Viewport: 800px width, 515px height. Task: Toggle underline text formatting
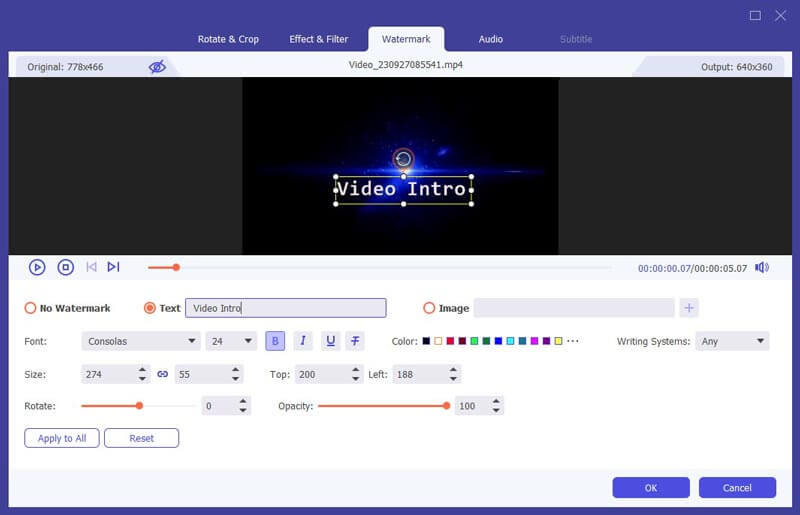coord(329,341)
